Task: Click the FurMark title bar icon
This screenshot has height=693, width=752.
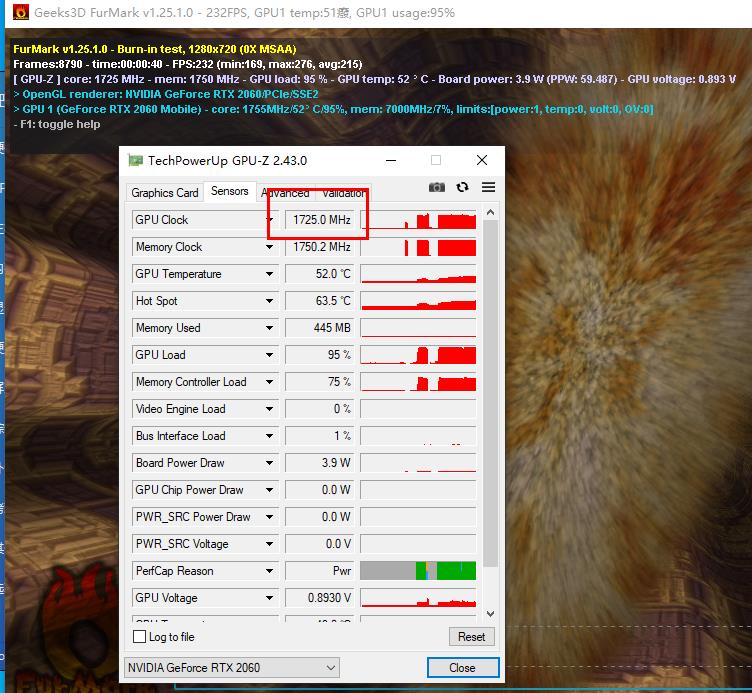Action: pos(21,12)
